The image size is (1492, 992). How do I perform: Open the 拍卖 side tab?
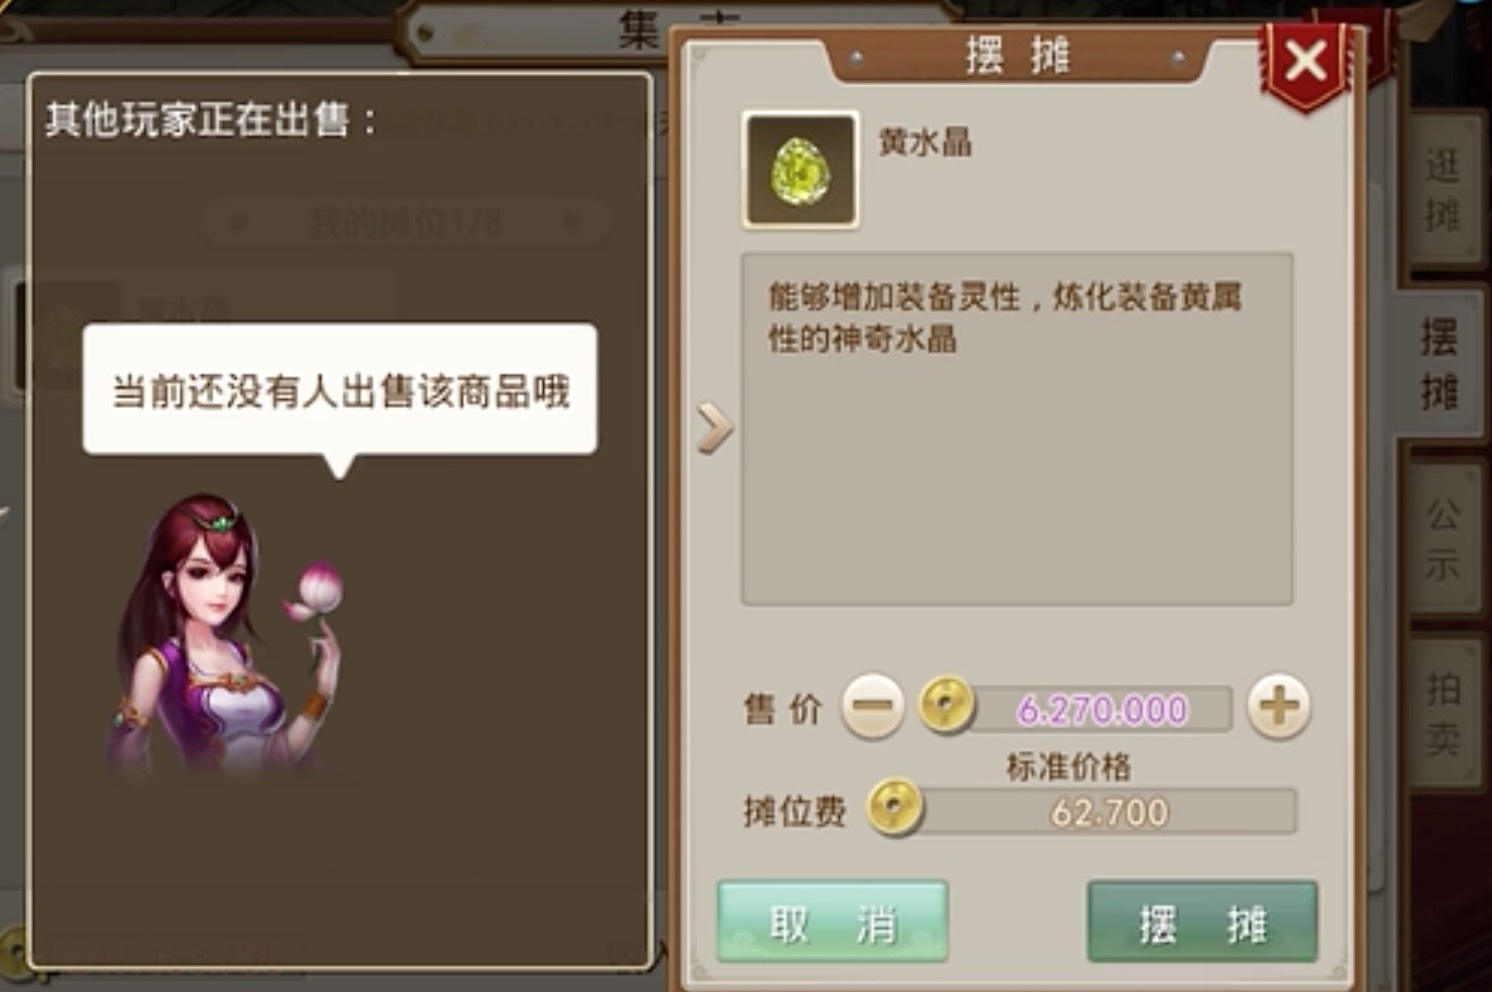point(1442,712)
